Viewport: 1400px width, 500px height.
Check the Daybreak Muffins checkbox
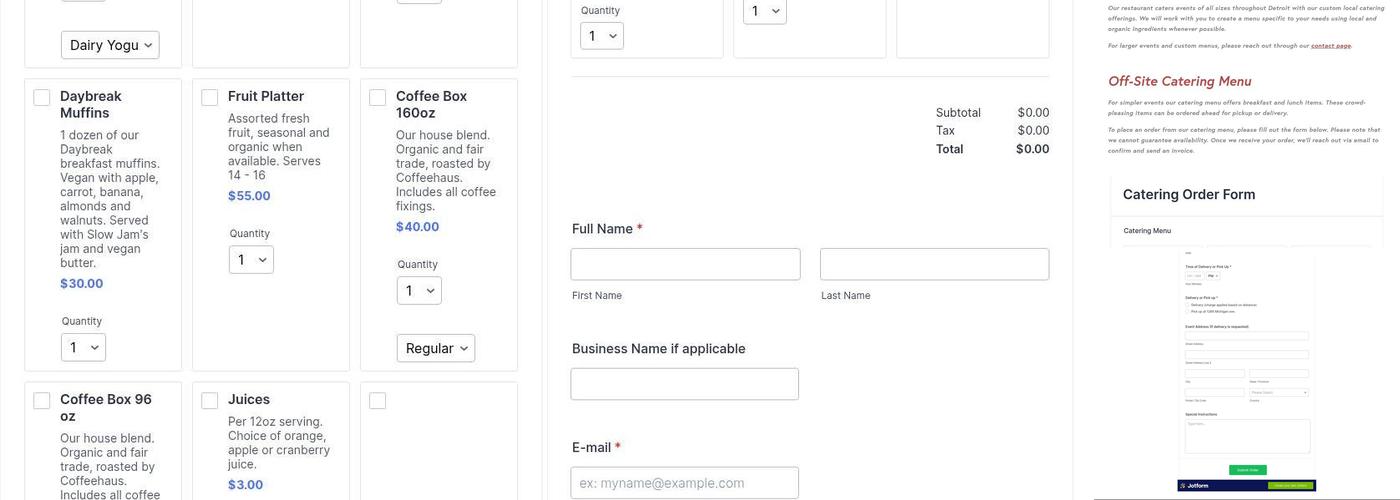pos(42,98)
